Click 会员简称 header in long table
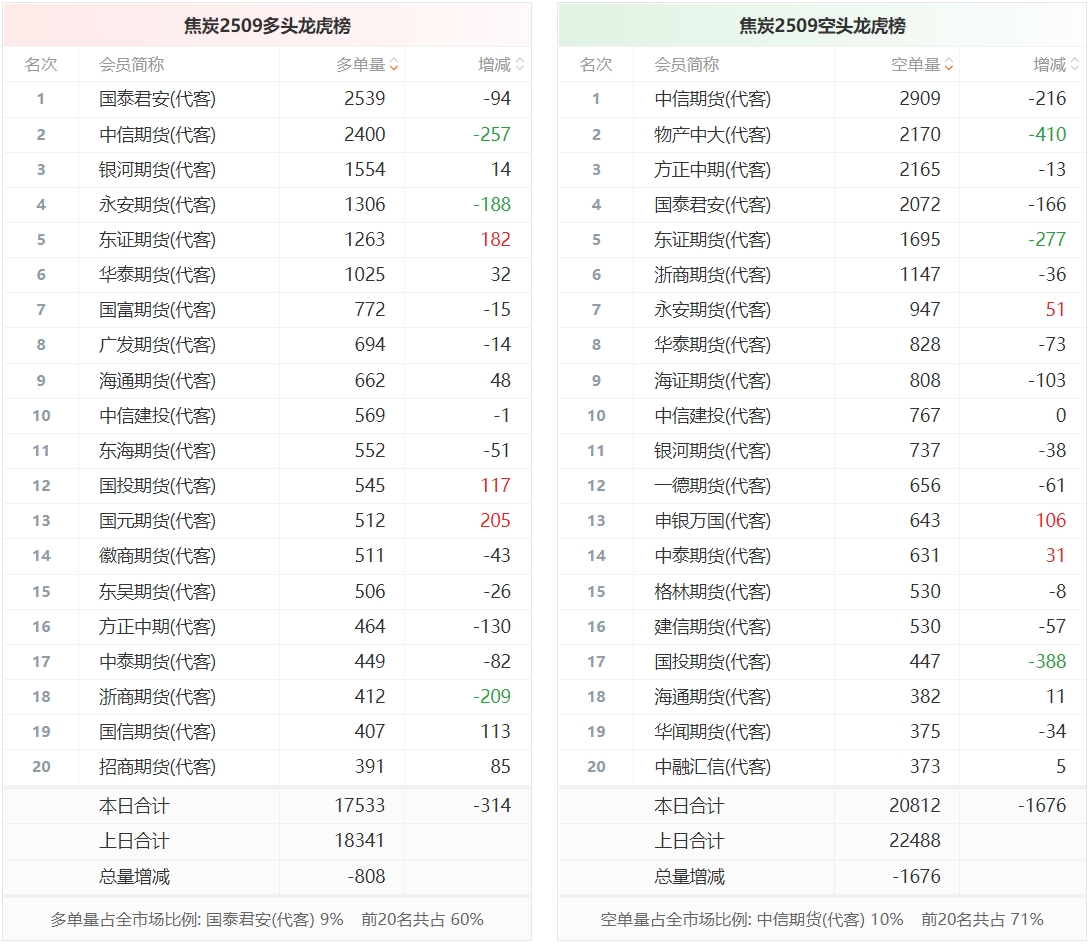The image size is (1091, 945). click(132, 65)
